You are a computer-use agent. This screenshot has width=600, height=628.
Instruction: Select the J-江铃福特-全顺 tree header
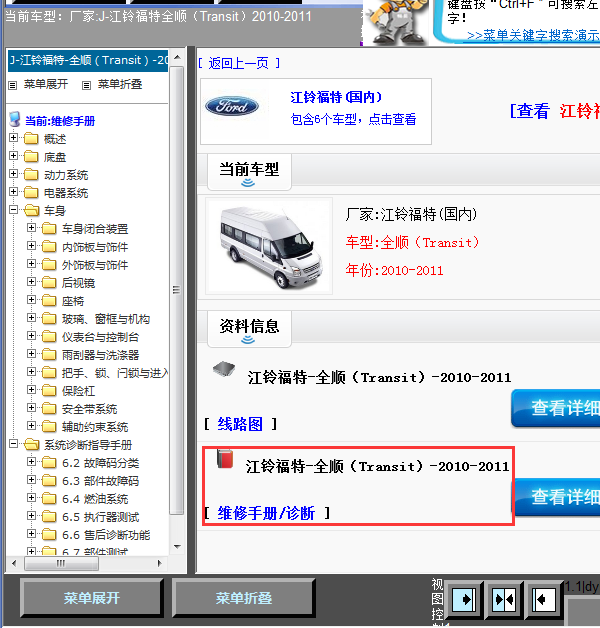pos(88,60)
